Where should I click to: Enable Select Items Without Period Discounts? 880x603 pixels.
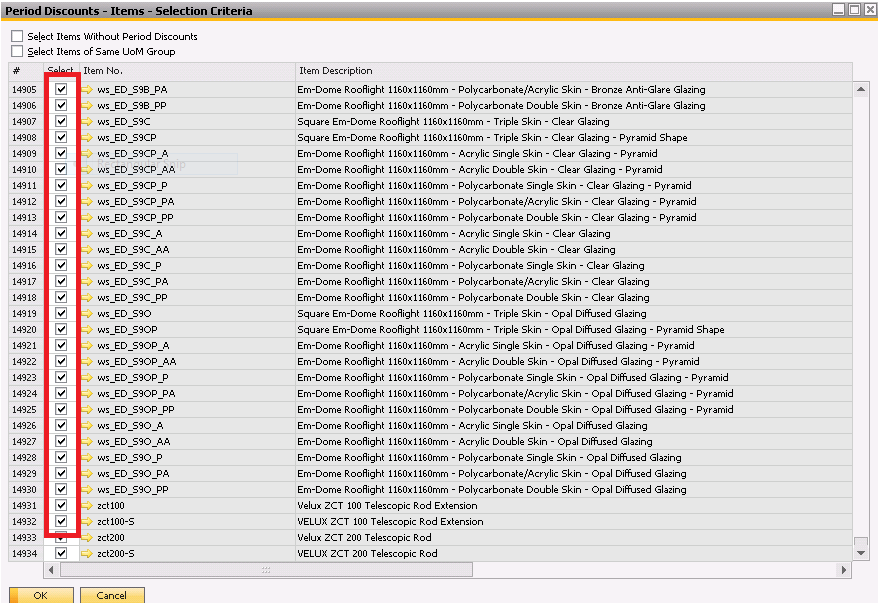pos(17,36)
